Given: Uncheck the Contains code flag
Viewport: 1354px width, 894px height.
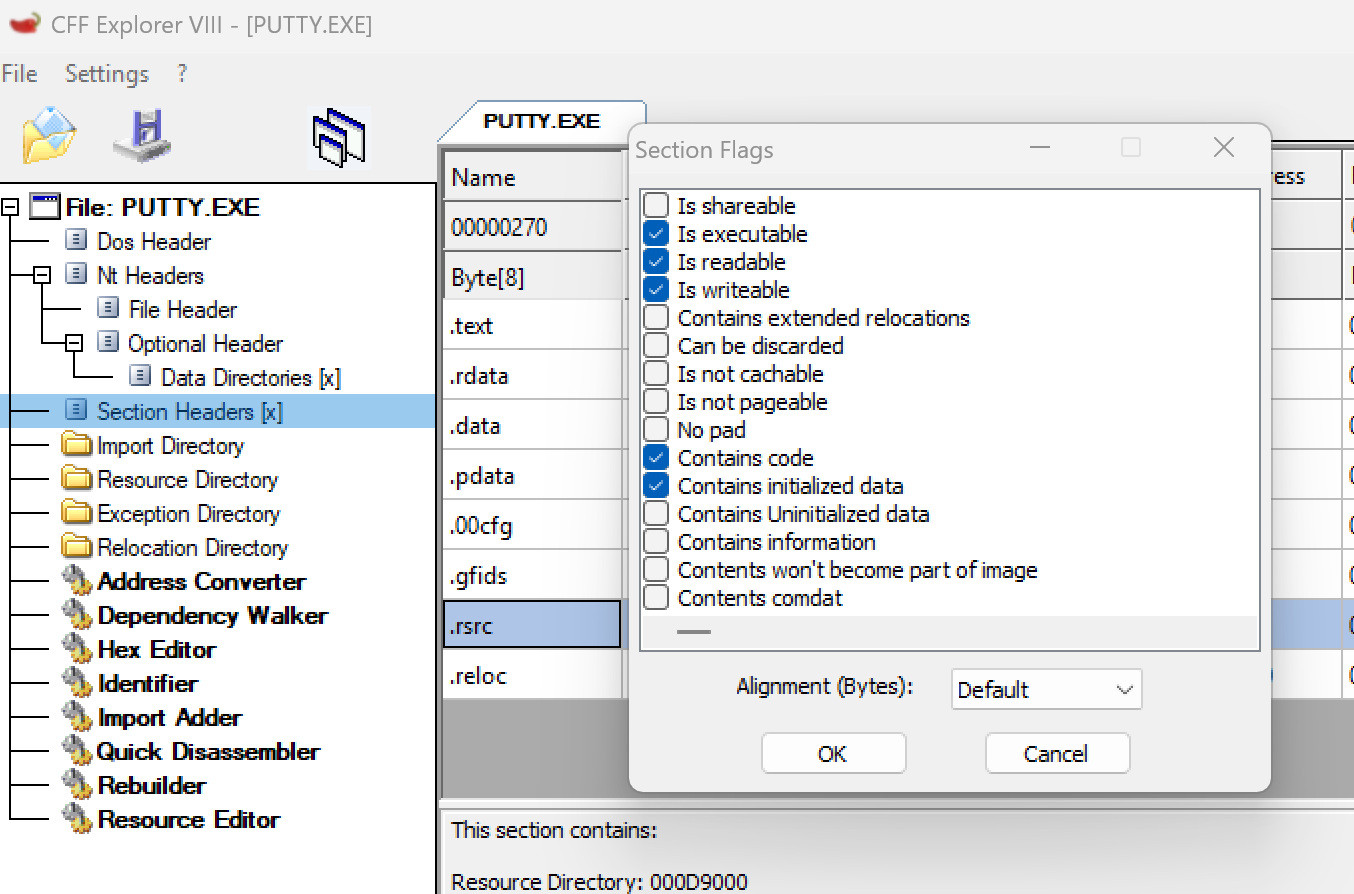Looking at the screenshot, I should click(x=656, y=458).
